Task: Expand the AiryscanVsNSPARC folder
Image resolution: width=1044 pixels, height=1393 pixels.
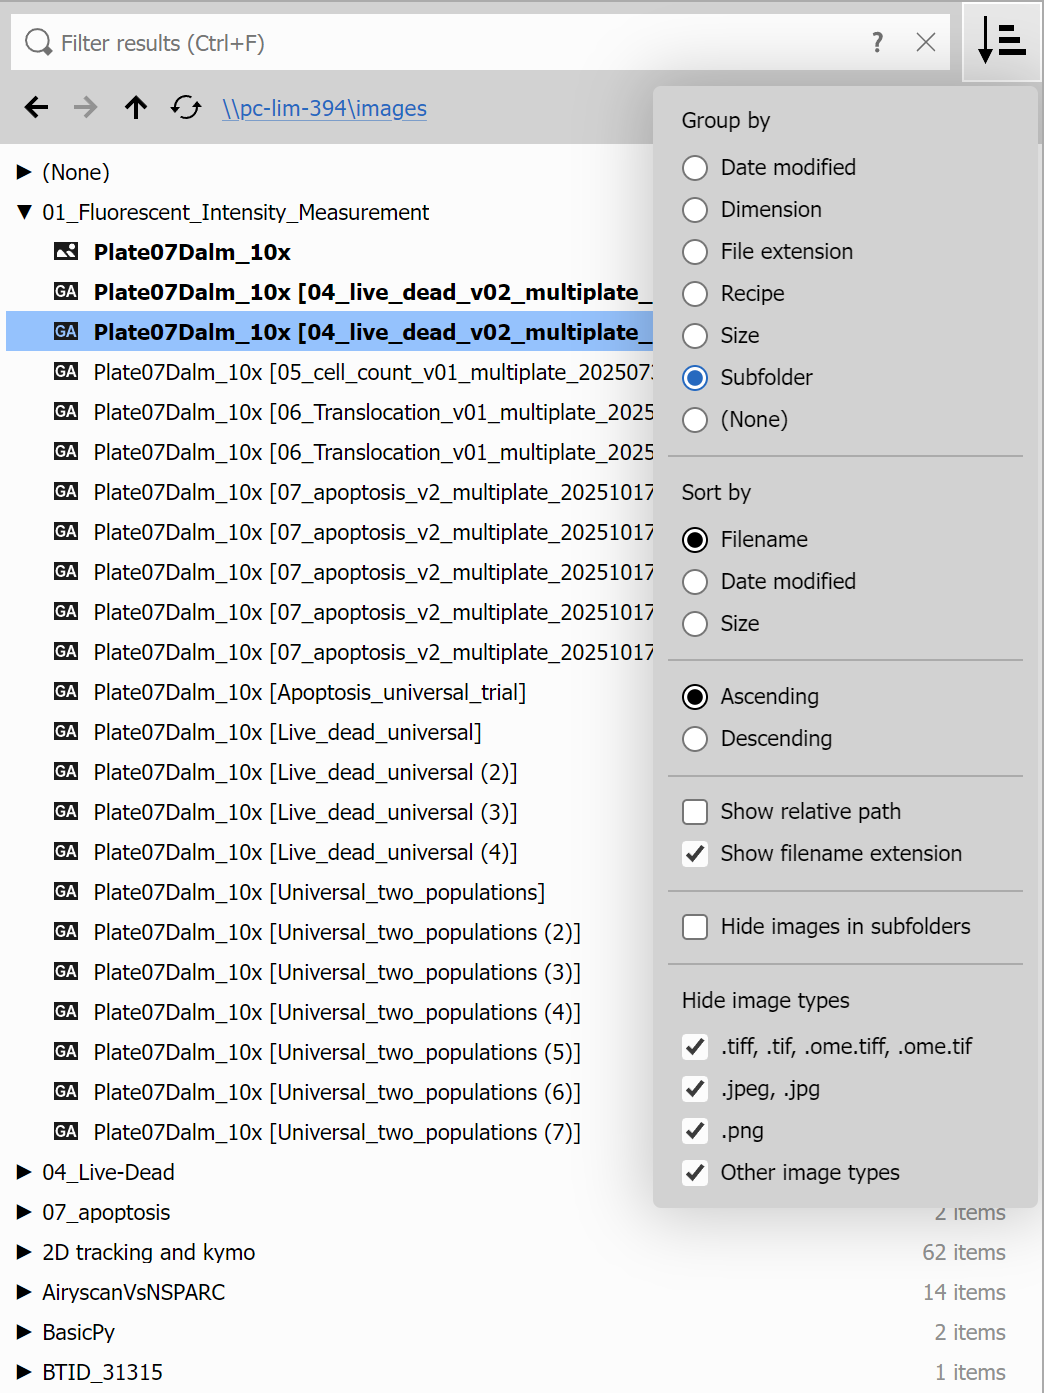Action: (x=24, y=1292)
